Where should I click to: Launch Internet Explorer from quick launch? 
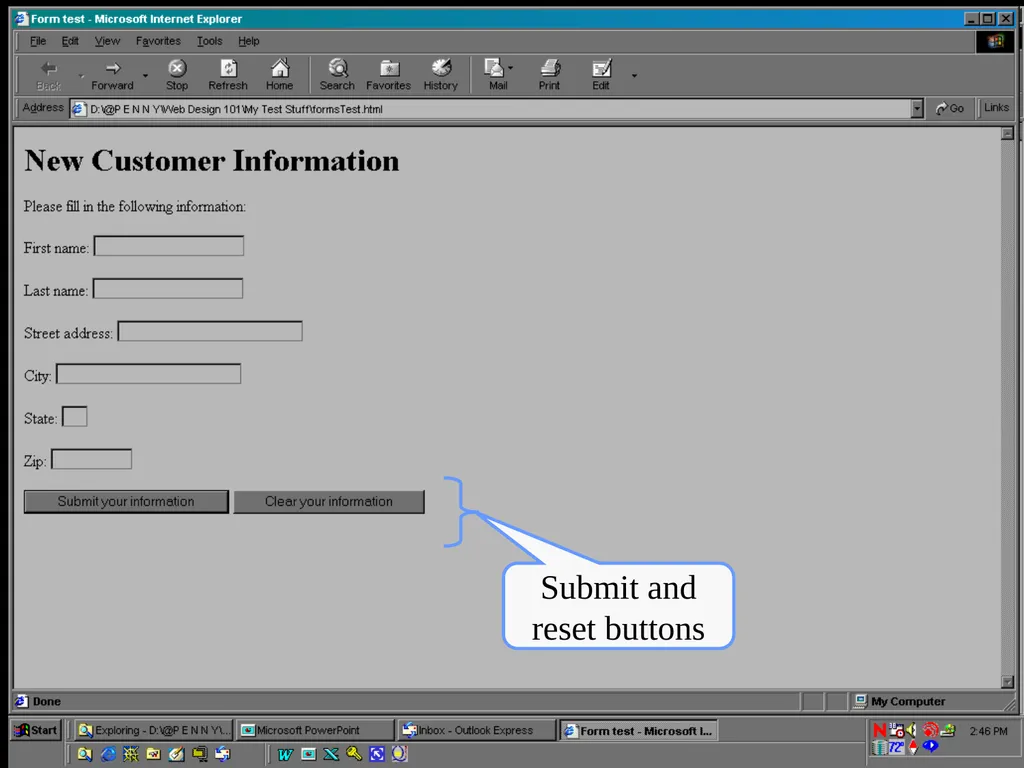(x=108, y=754)
